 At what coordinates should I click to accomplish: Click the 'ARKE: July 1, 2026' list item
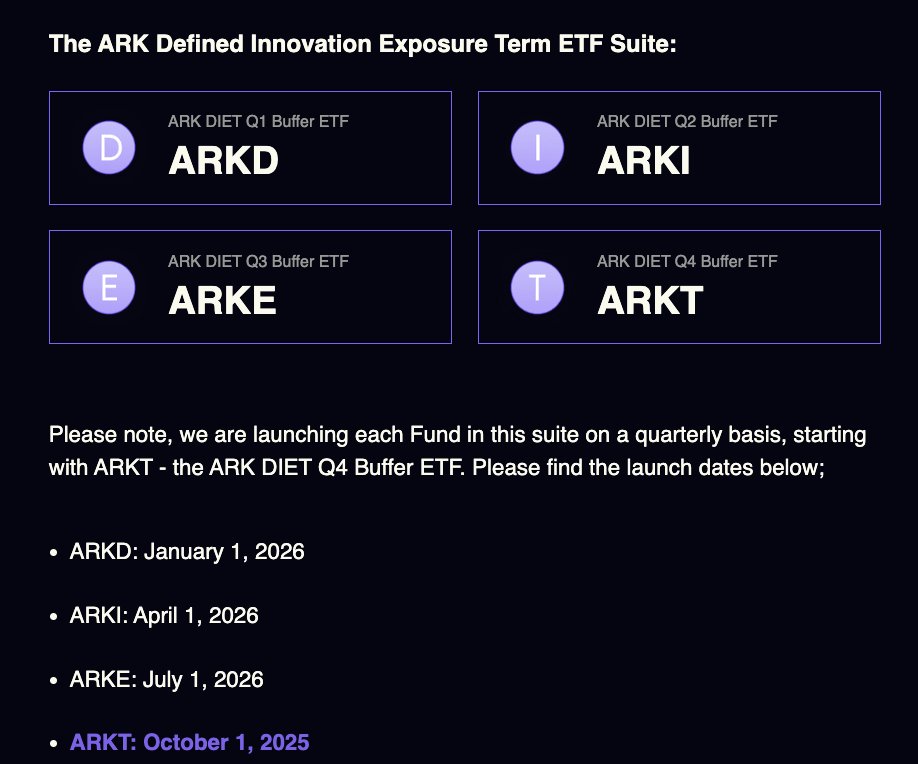click(x=167, y=680)
